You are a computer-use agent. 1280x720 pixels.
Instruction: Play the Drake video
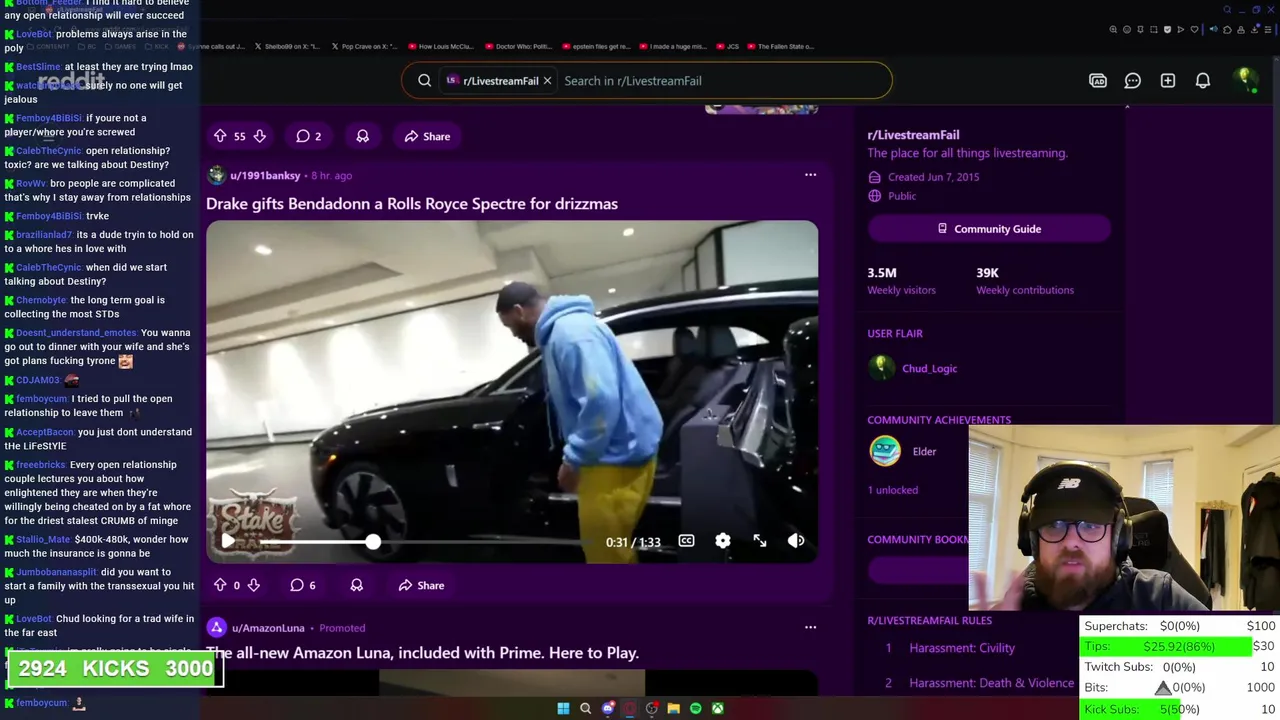tap(228, 541)
